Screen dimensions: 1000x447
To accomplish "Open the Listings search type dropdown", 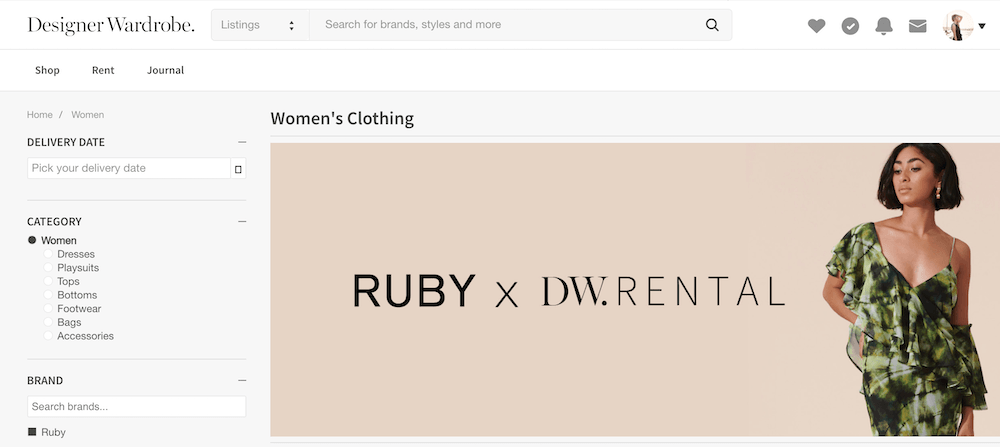I will [x=259, y=25].
